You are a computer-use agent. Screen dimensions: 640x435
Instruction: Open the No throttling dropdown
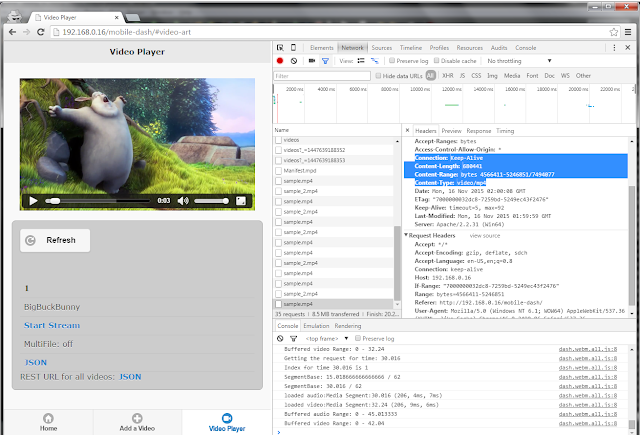[519, 61]
